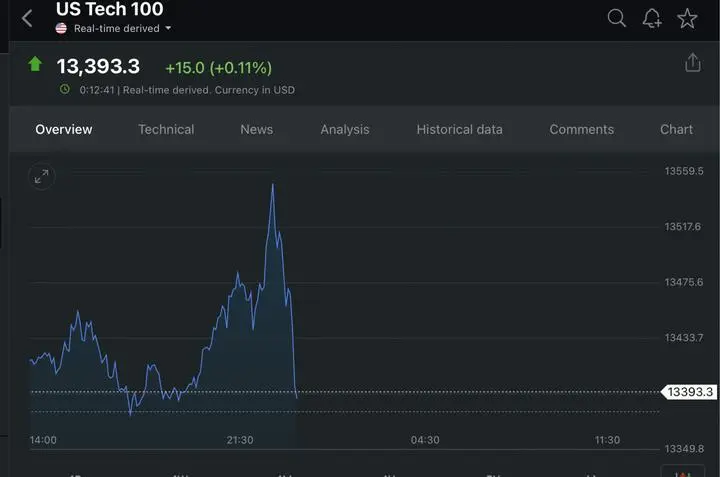Image resolution: width=720 pixels, height=477 pixels.
Task: Open the News tab
Action: coord(257,129)
